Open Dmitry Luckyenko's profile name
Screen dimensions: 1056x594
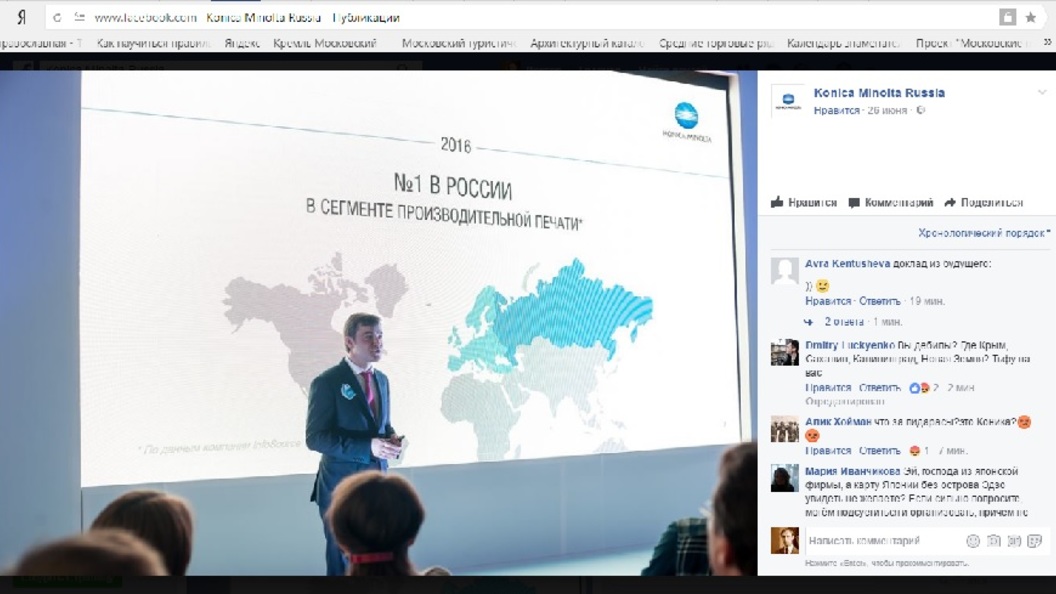pos(850,345)
